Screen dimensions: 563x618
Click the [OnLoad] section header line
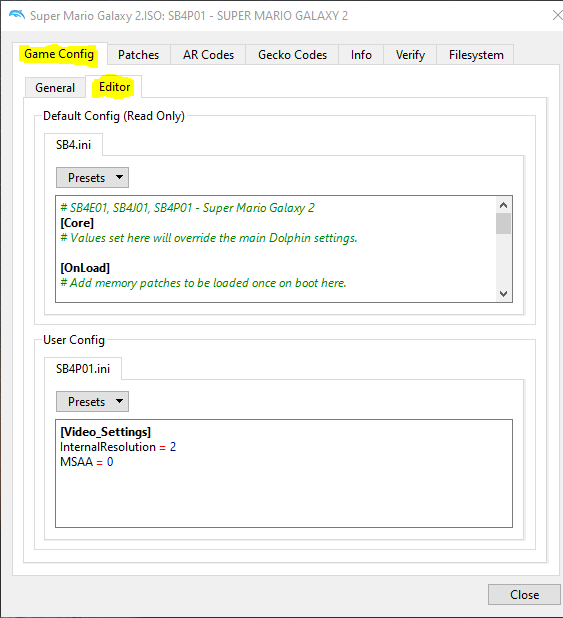[85, 268]
